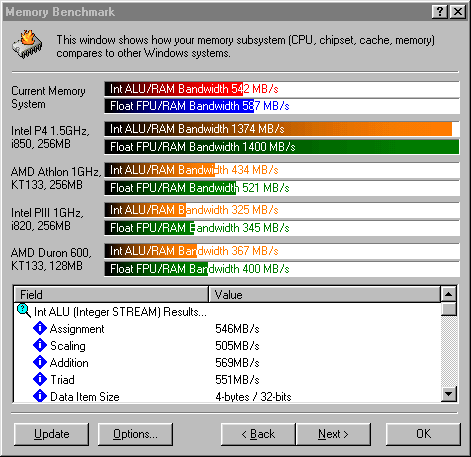The height and width of the screenshot is (457, 471).
Task: Click the AMD Duron 600, KT133 label
Action: (x=51, y=259)
